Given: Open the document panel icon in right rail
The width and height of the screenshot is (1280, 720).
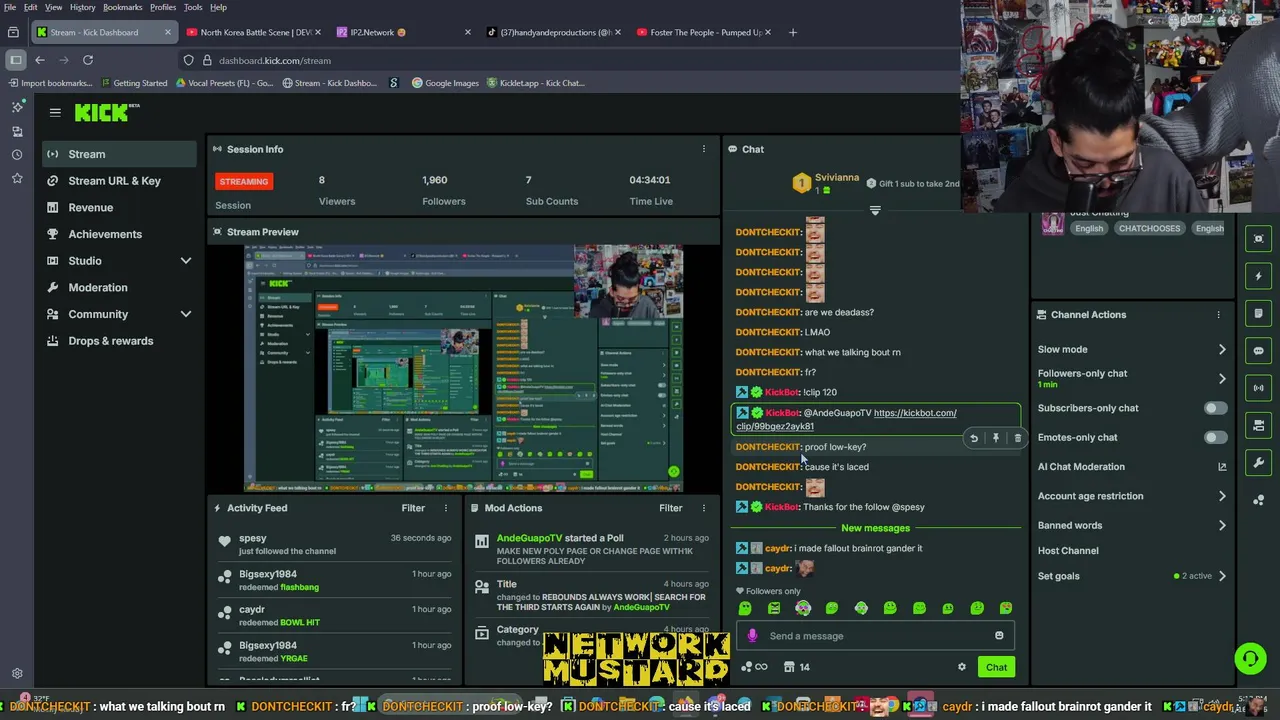Looking at the screenshot, I should pos(1259,313).
